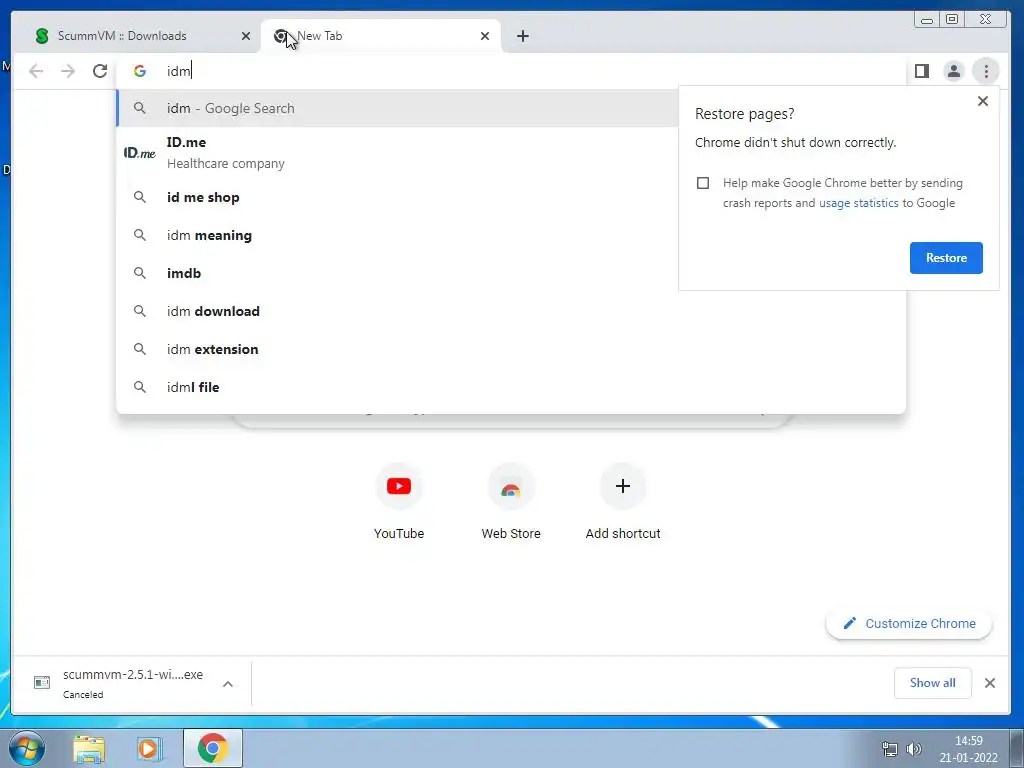The image size is (1024, 768).
Task: Click the browser forward arrow
Action: [x=68, y=71]
